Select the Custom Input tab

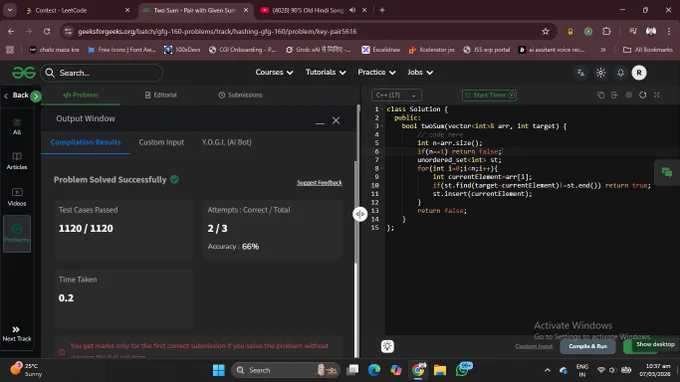click(161, 142)
